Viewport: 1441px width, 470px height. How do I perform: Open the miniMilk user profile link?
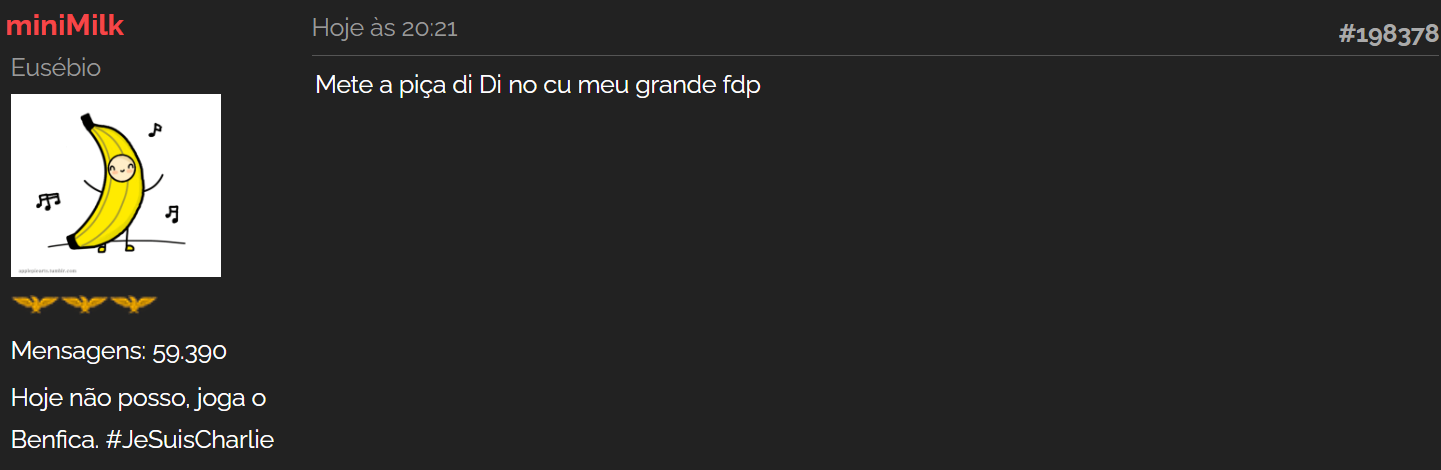65,26
